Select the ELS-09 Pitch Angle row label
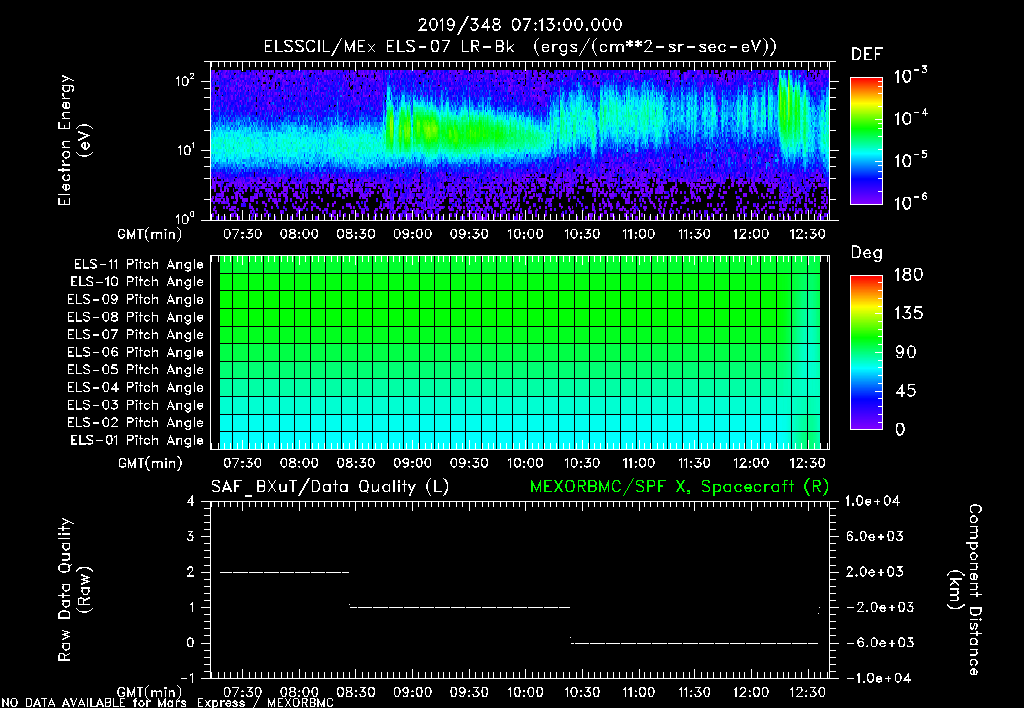This screenshot has height=708, width=1024. coord(136,300)
